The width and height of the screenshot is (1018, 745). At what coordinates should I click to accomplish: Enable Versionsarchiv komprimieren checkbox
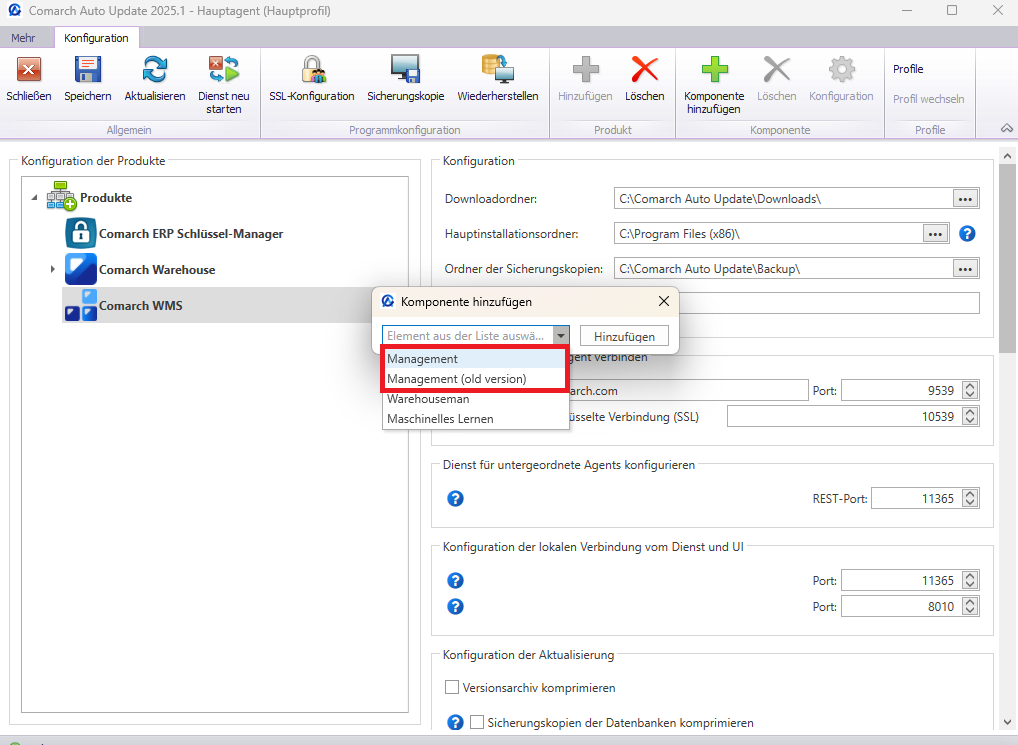(x=452, y=687)
